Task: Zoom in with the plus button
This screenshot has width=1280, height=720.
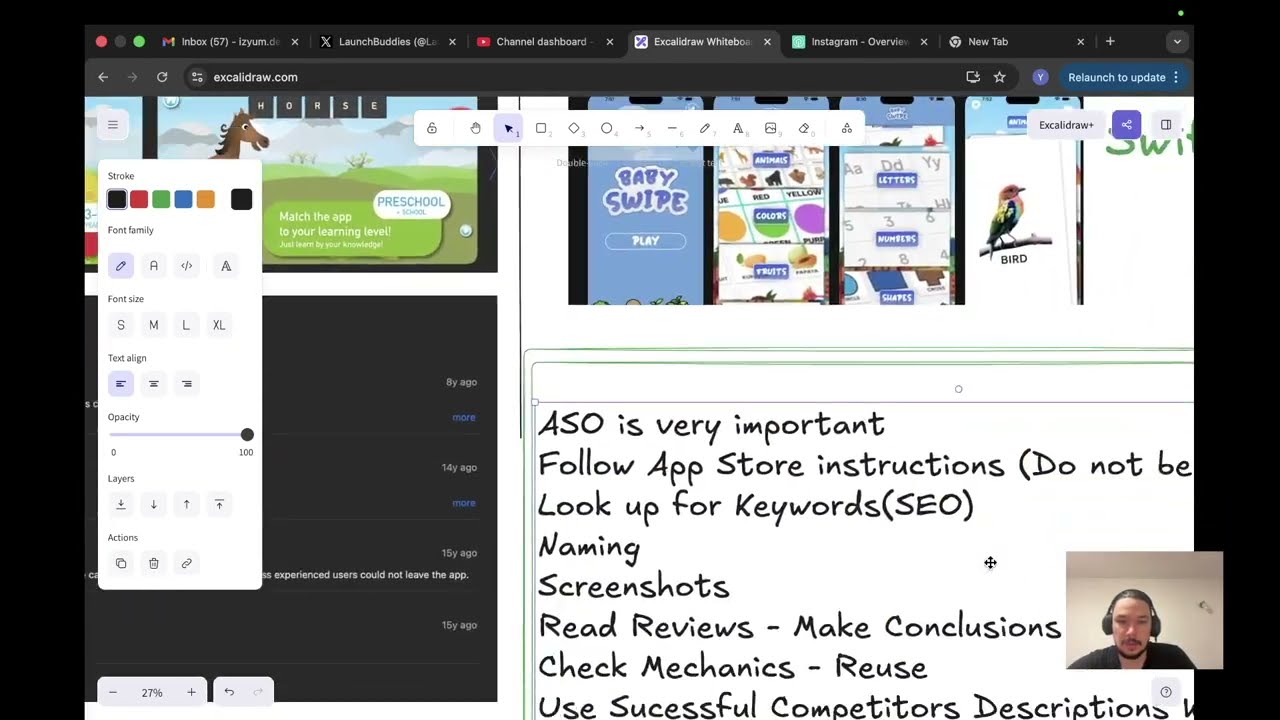Action: (x=191, y=692)
